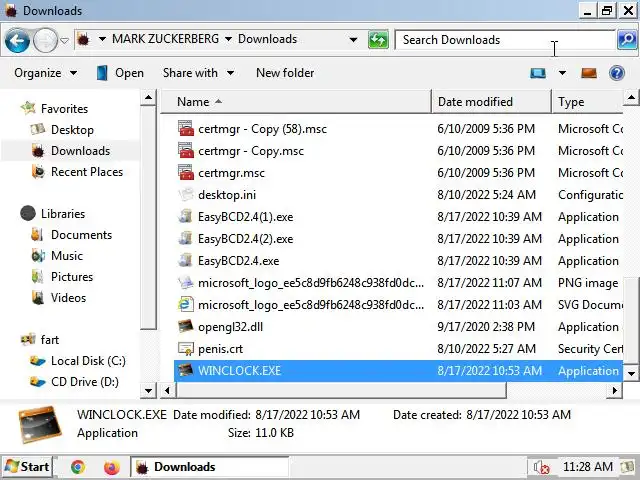The width and height of the screenshot is (640, 480).
Task: Click navigation pane scroll up arrow
Action: (149, 98)
